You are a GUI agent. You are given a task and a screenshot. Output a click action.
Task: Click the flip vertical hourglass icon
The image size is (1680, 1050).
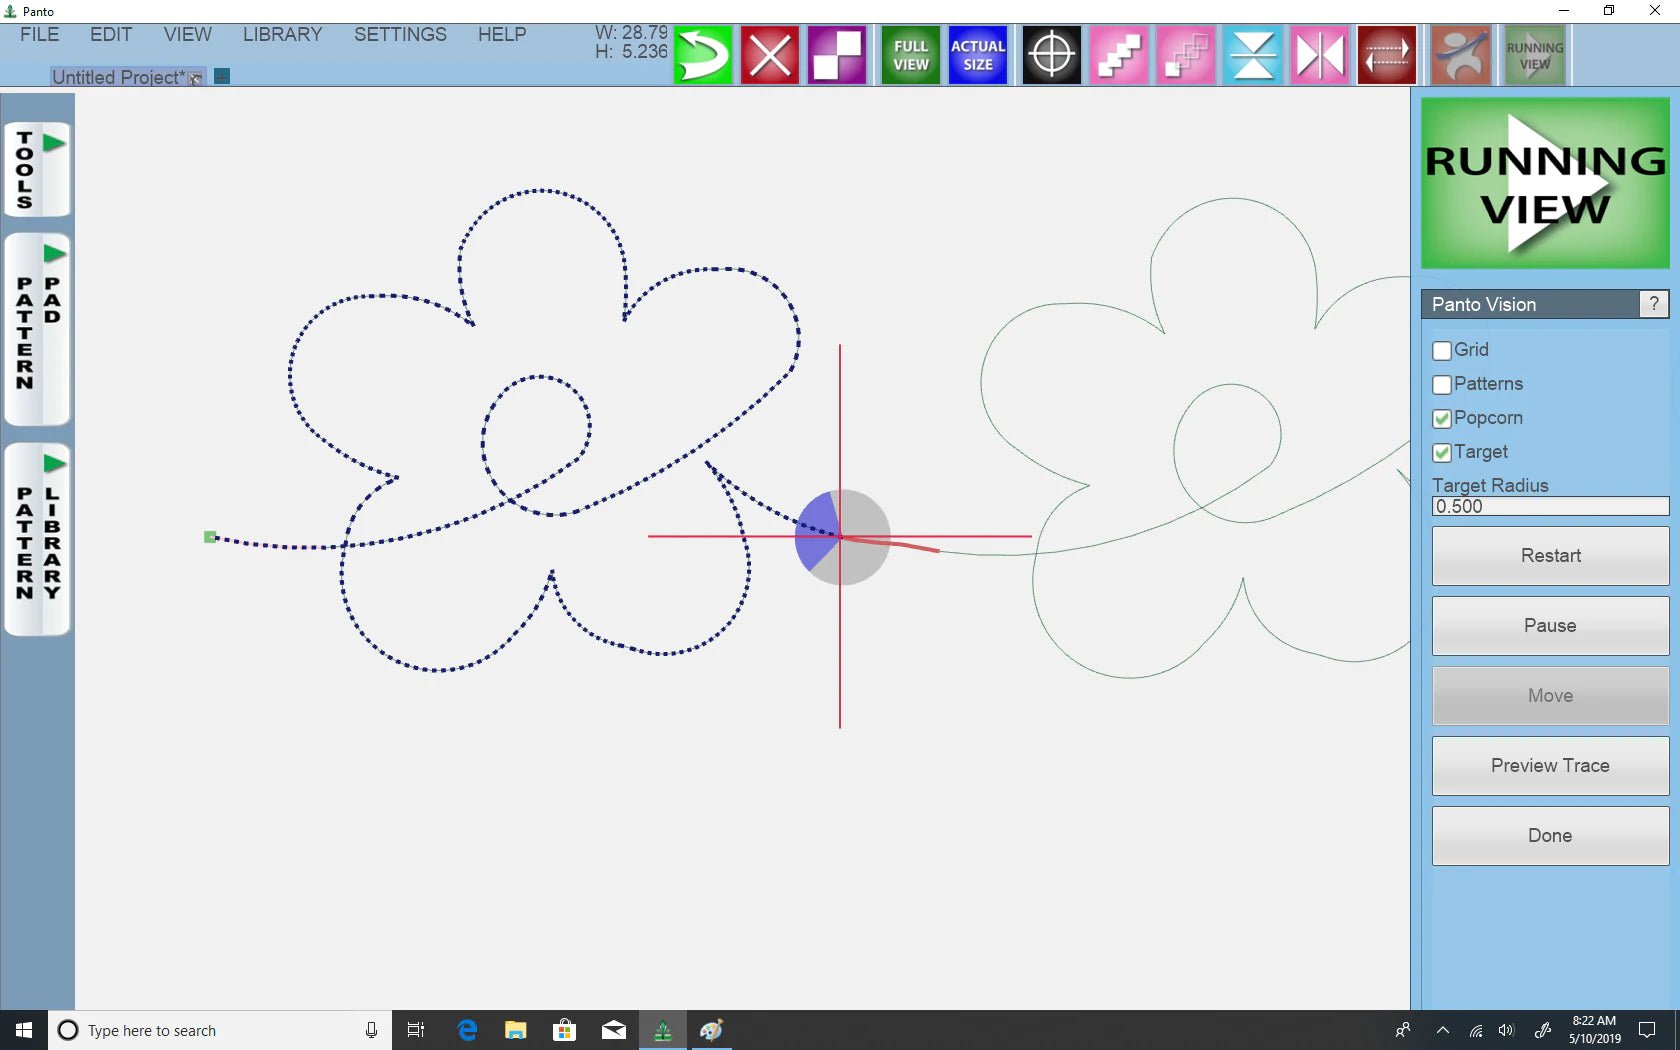tap(1253, 55)
